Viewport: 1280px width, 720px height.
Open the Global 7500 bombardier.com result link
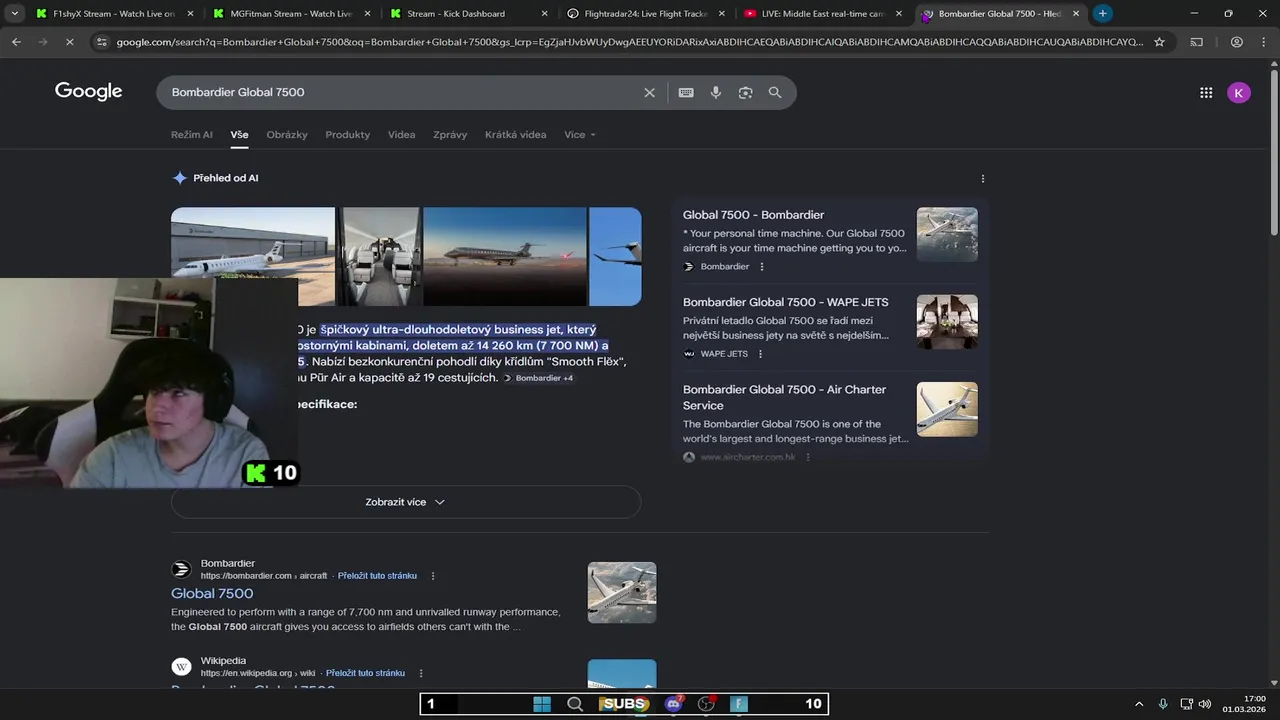click(x=212, y=594)
